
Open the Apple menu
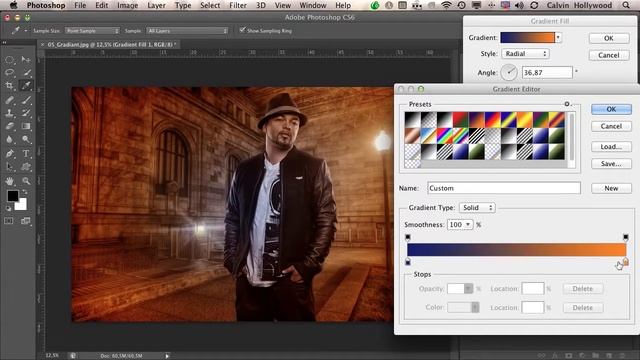pyautogui.click(x=13, y=5)
